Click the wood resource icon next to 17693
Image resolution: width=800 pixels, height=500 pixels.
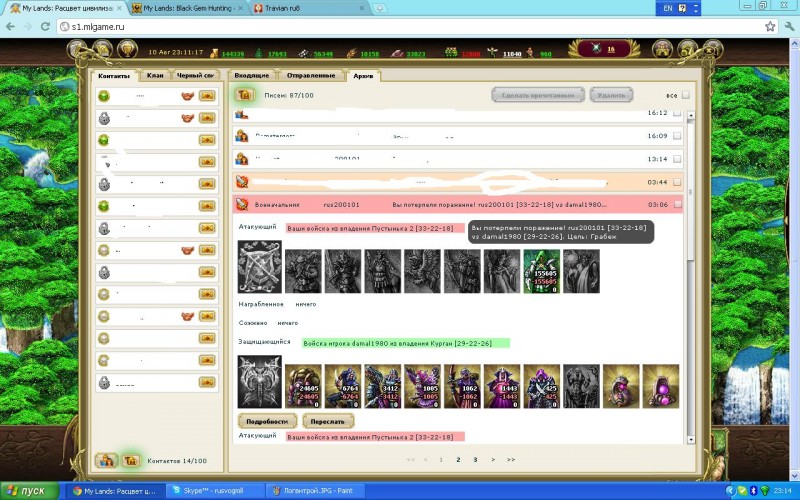[259, 53]
